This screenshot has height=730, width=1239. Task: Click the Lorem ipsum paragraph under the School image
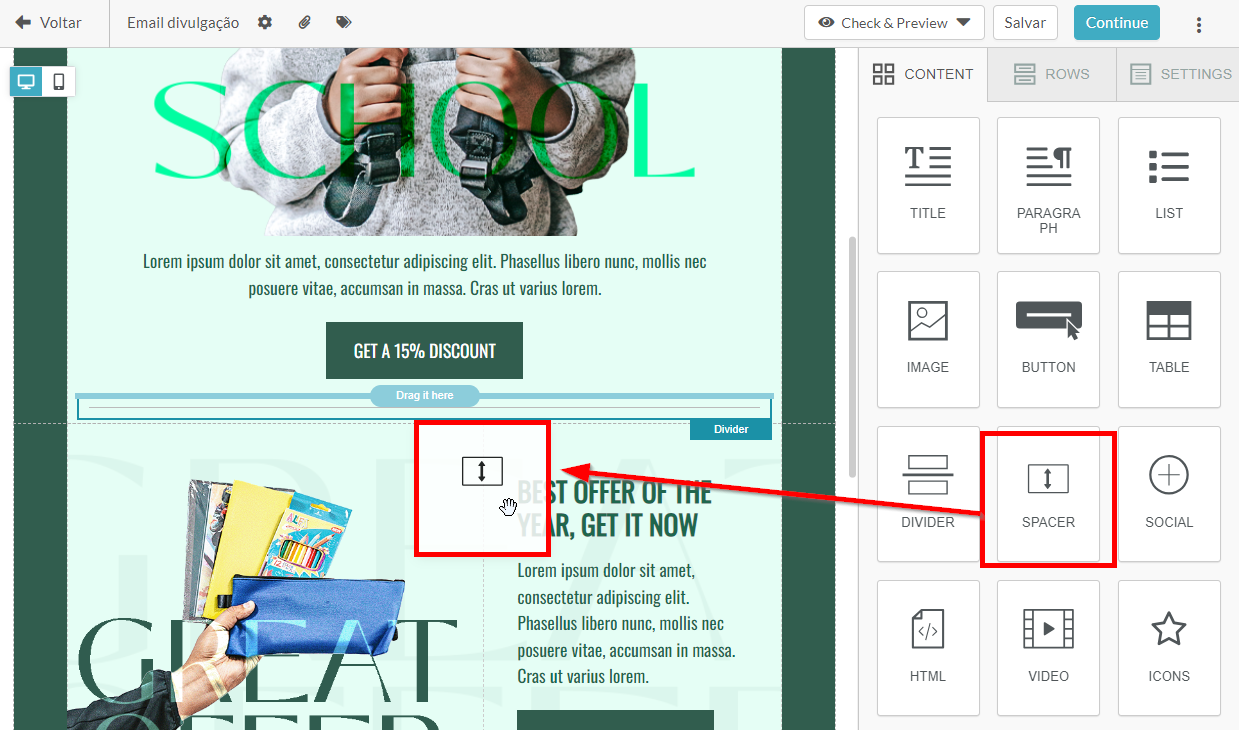tap(425, 275)
